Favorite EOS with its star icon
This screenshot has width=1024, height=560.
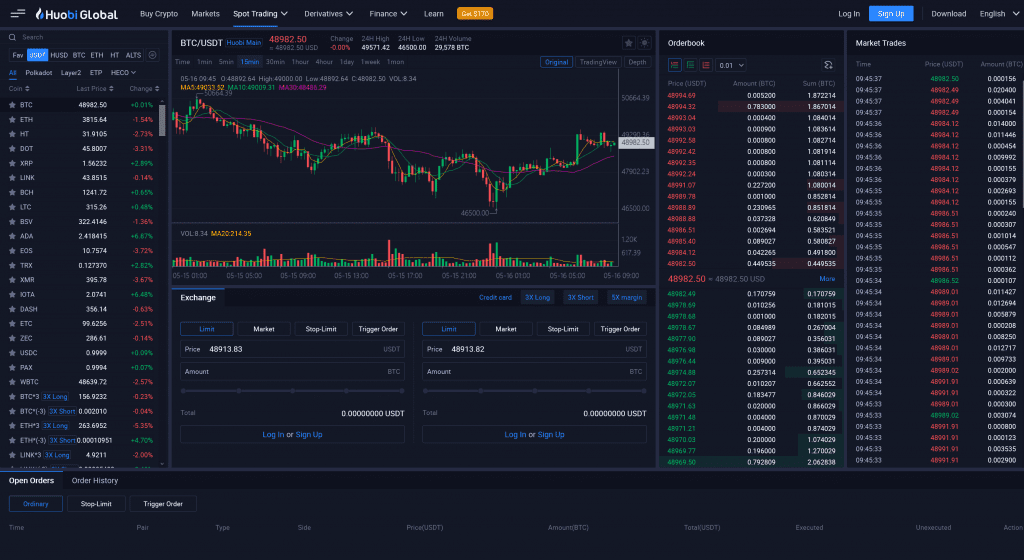click(x=12, y=251)
